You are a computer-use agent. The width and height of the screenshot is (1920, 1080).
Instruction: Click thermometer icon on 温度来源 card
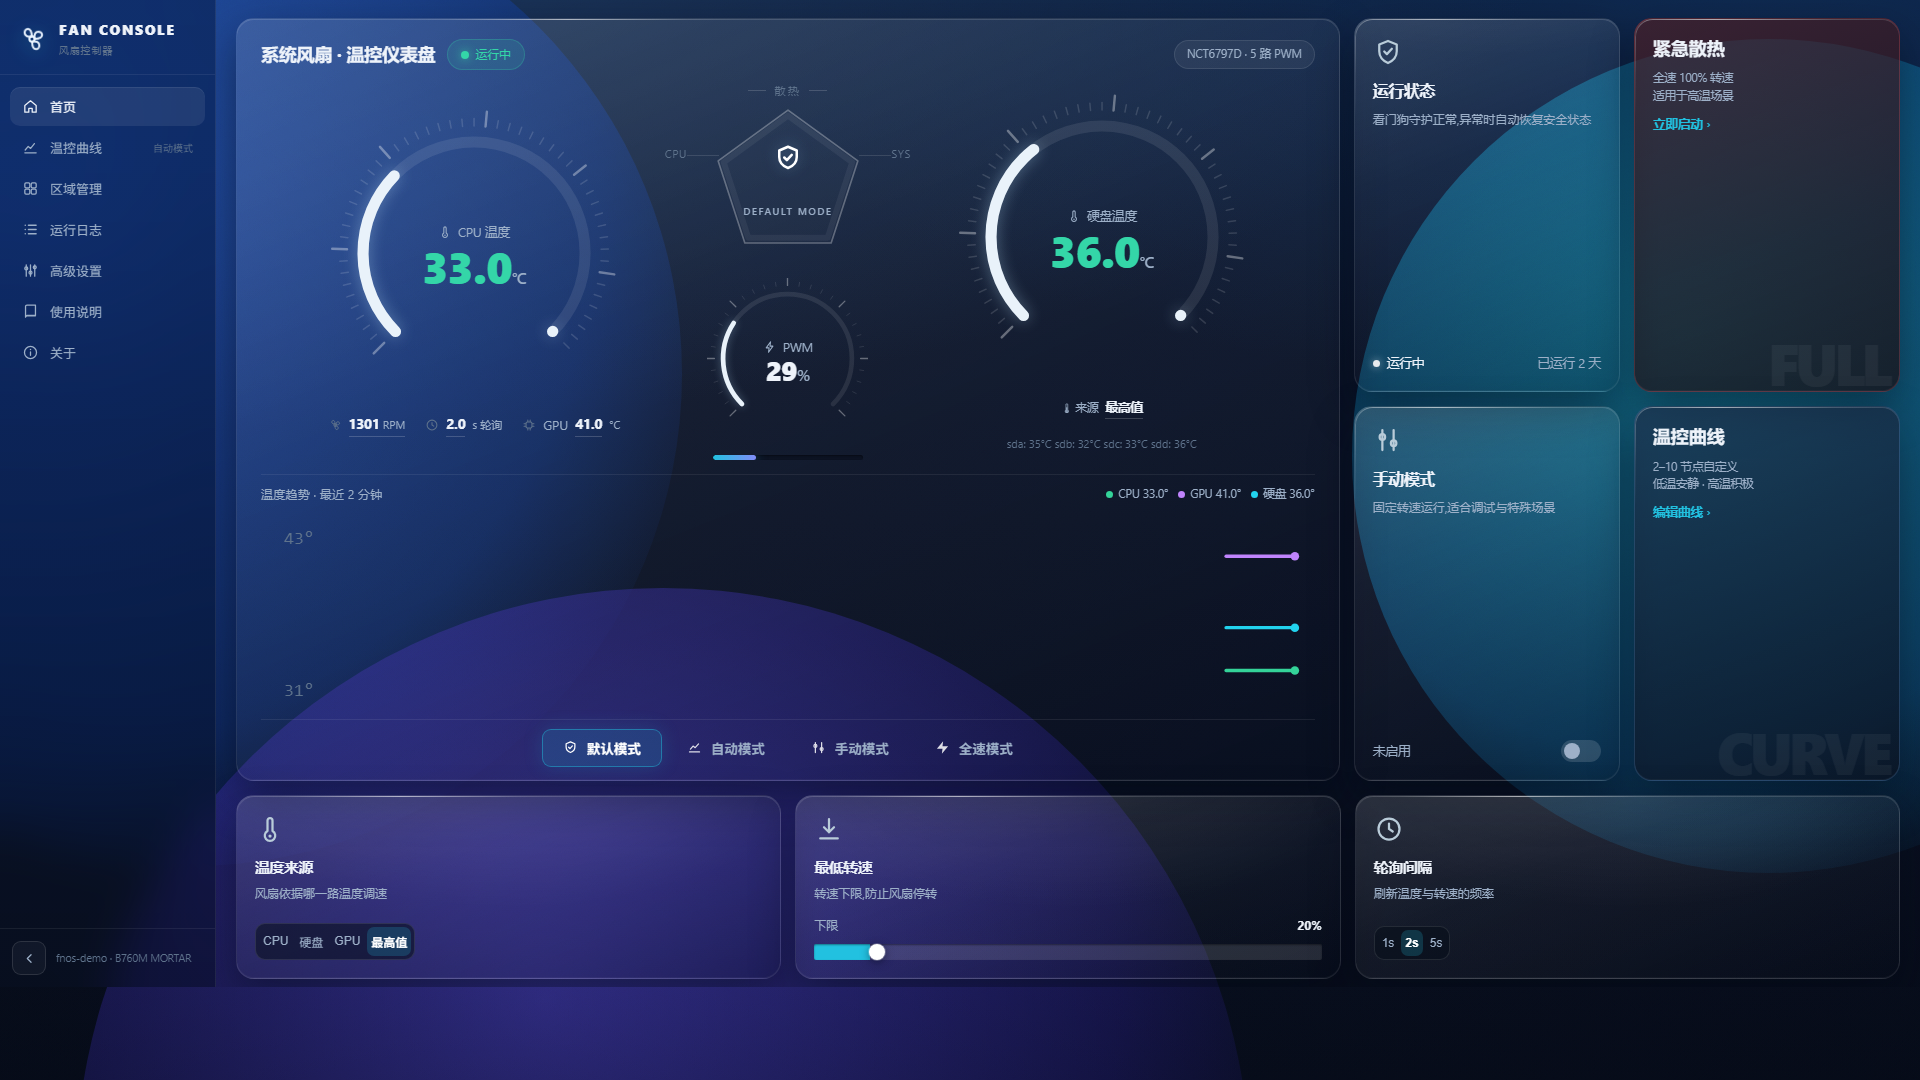pyautogui.click(x=270, y=829)
